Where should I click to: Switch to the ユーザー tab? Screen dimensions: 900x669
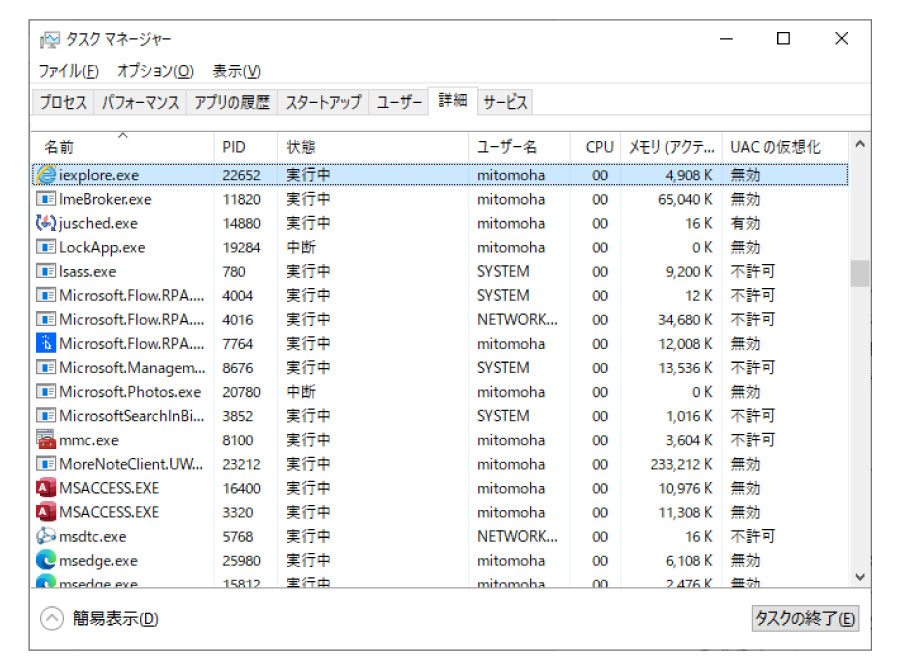[399, 102]
